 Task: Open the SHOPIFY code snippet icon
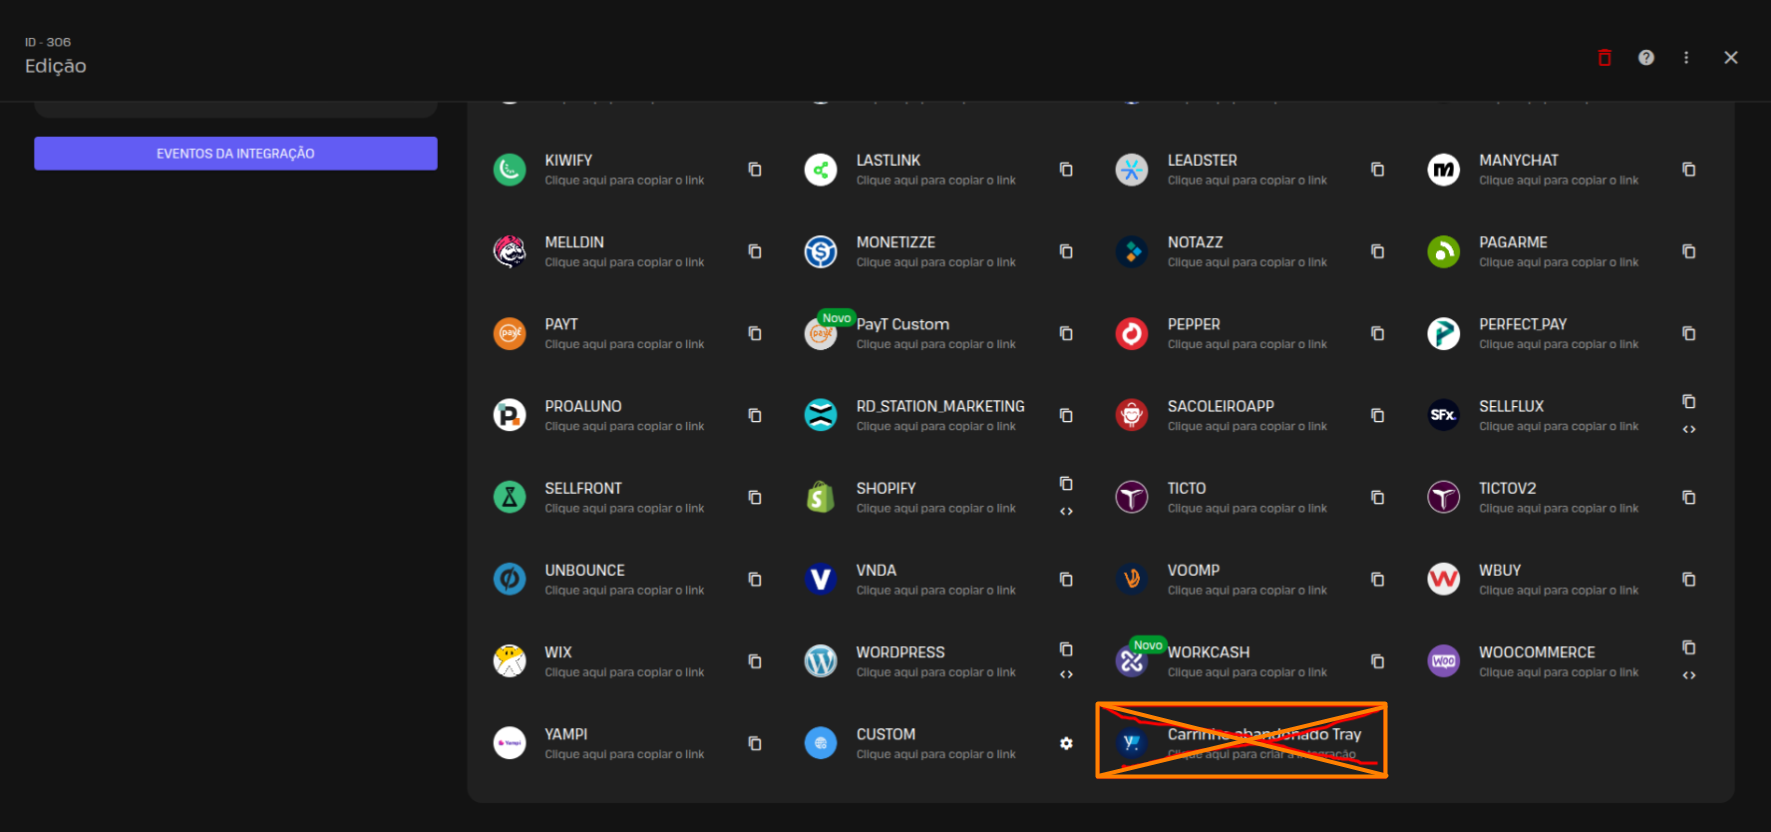click(x=1066, y=511)
